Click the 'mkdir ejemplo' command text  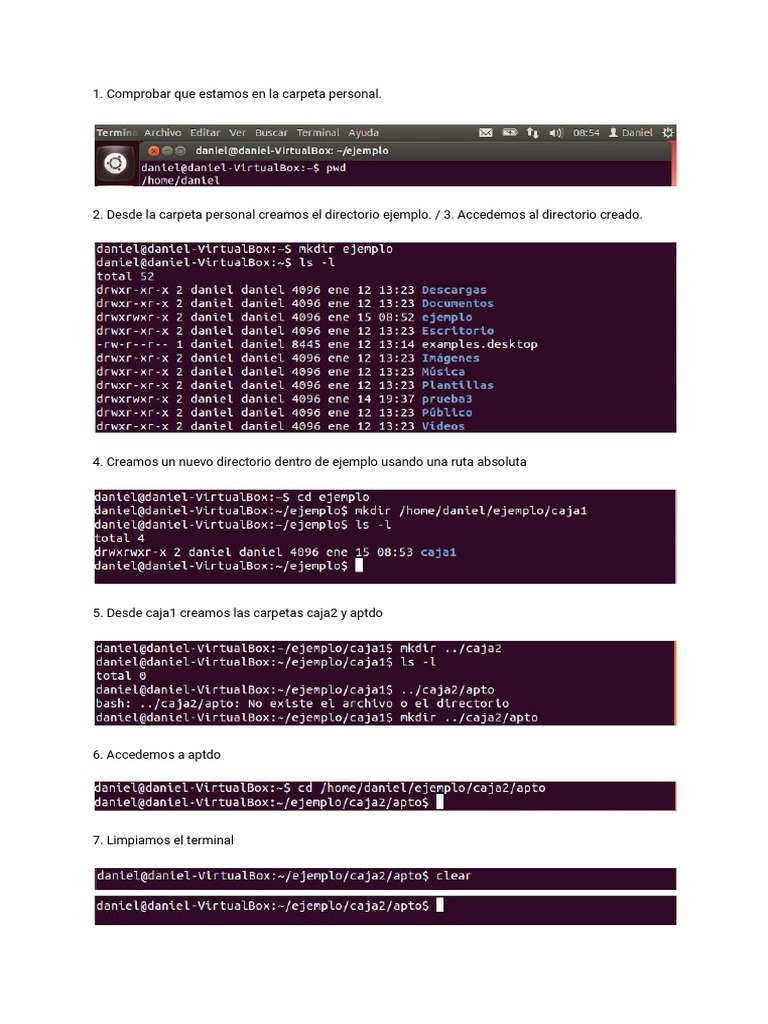(345, 249)
